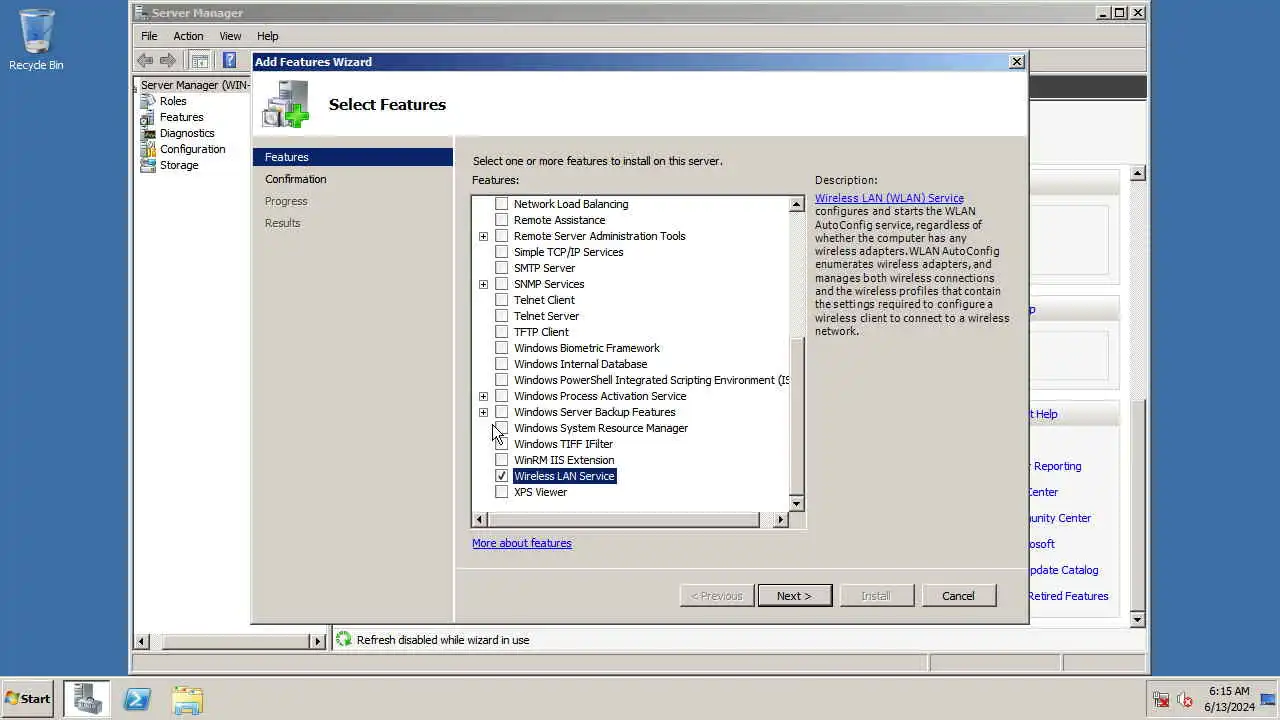
Task: Click the Forward arrow in Server Manager toolbar
Action: 168,60
